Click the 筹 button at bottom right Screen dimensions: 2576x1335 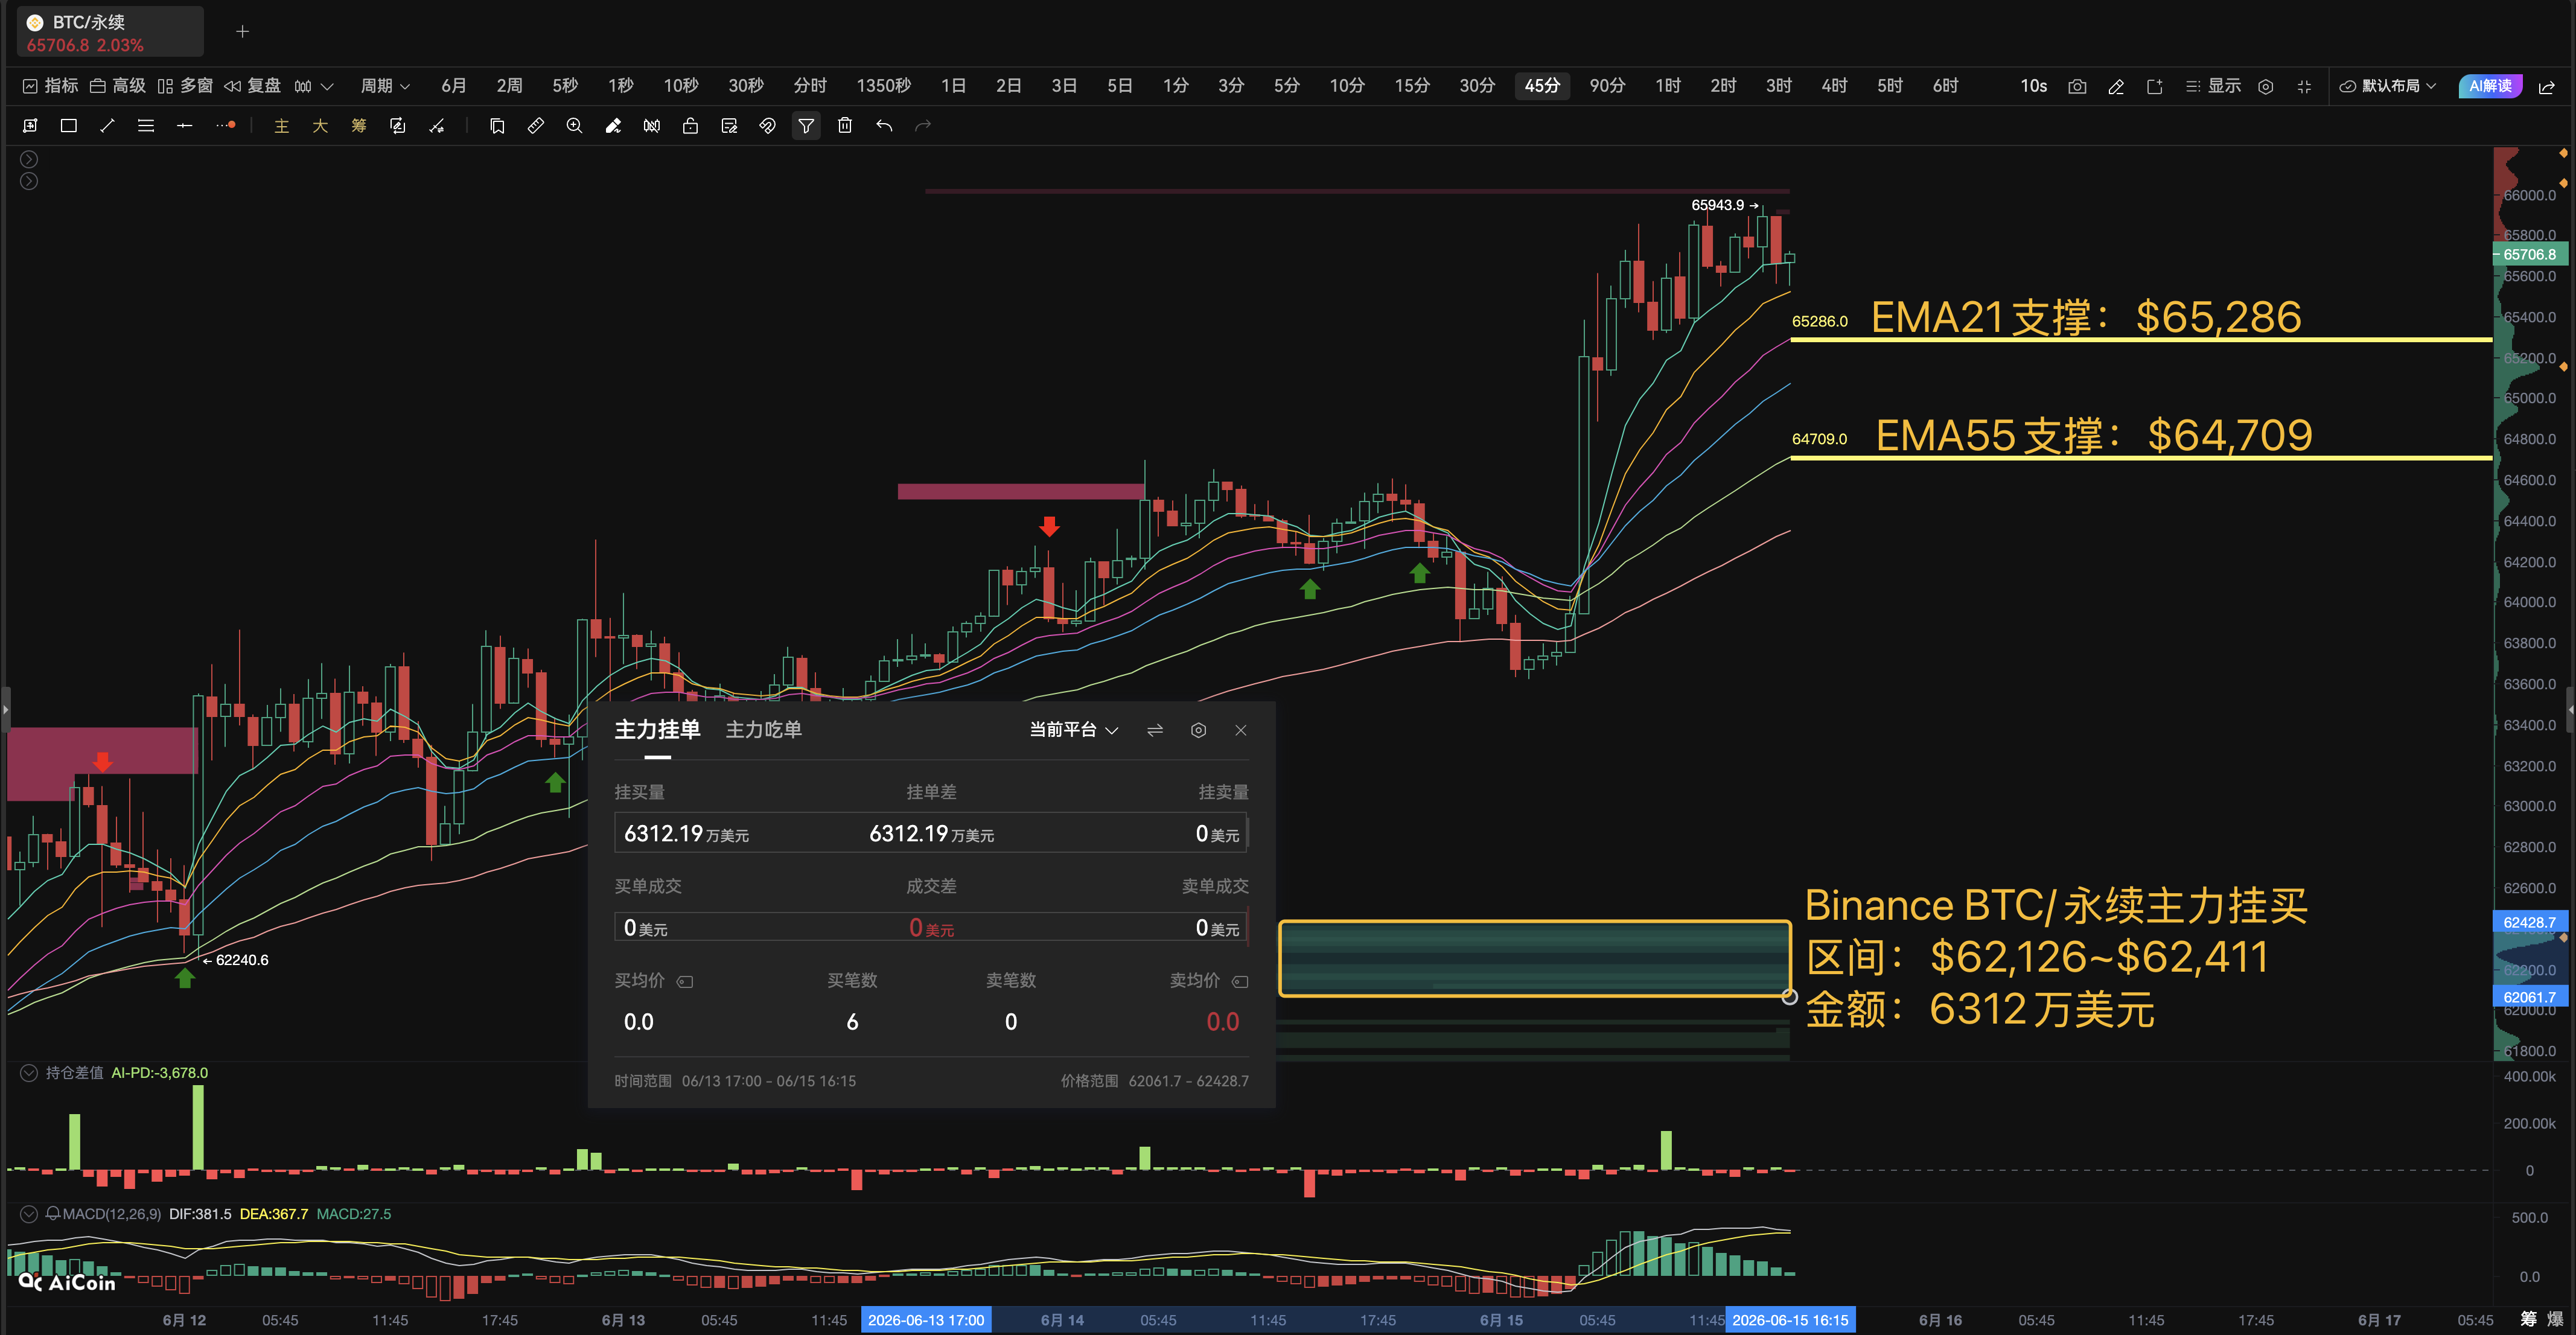tap(2529, 1320)
